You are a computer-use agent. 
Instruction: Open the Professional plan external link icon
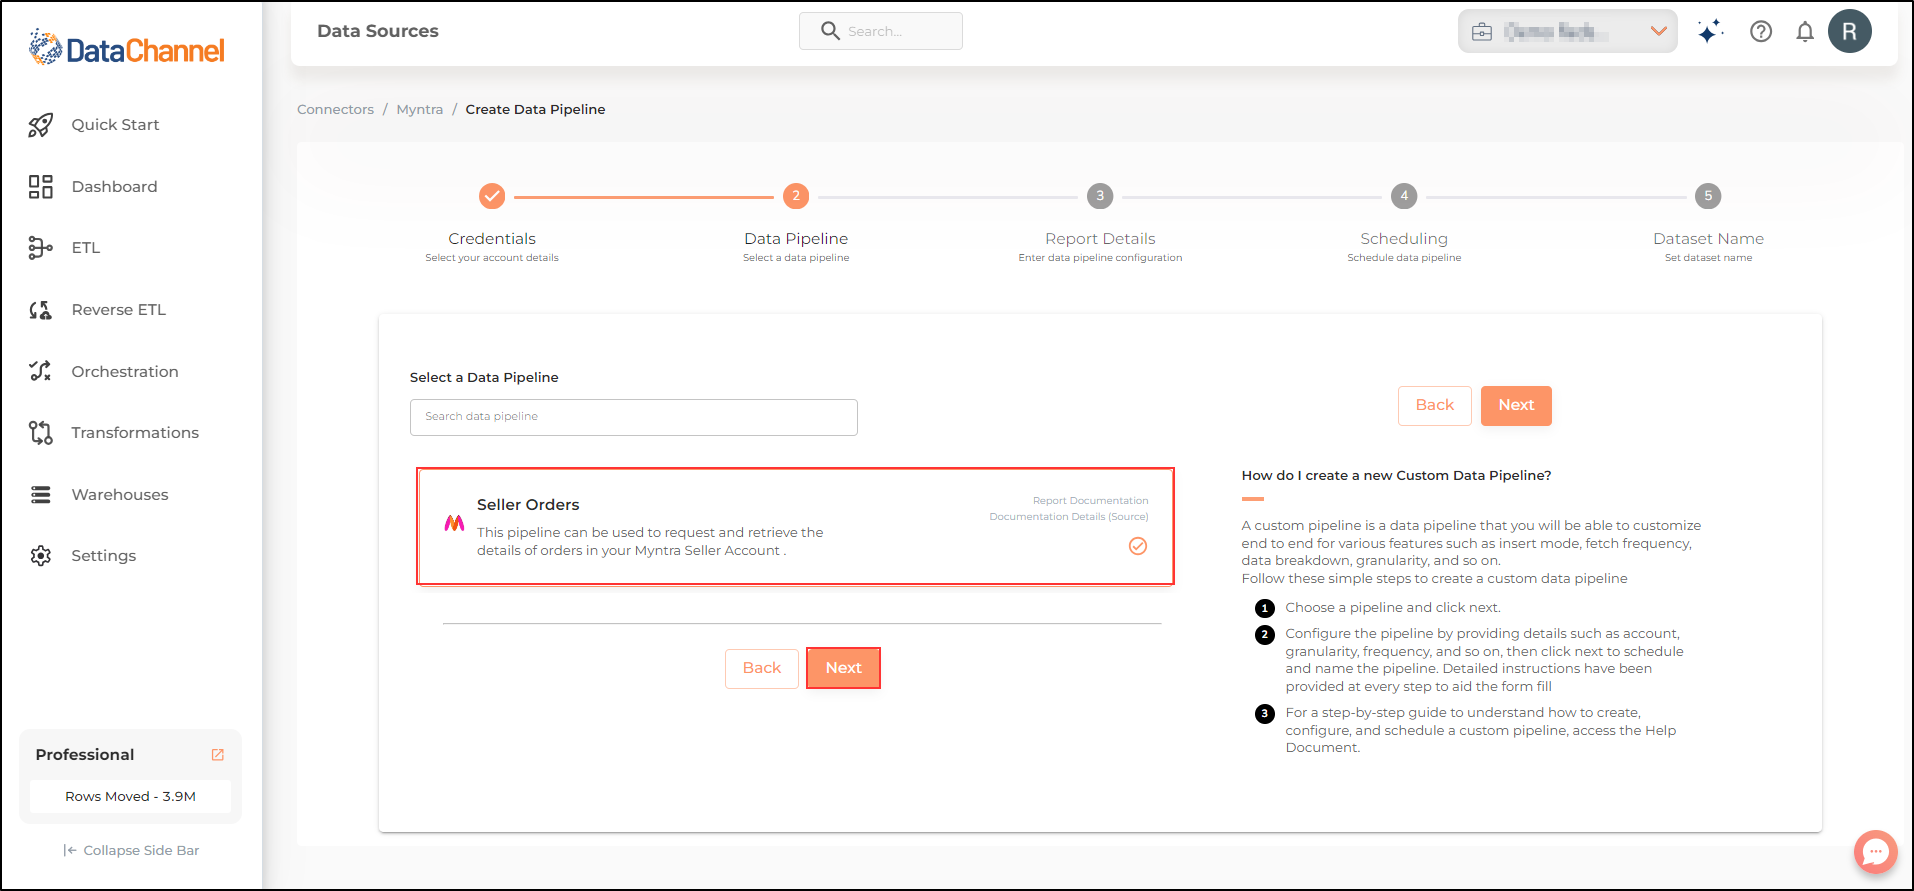(218, 755)
